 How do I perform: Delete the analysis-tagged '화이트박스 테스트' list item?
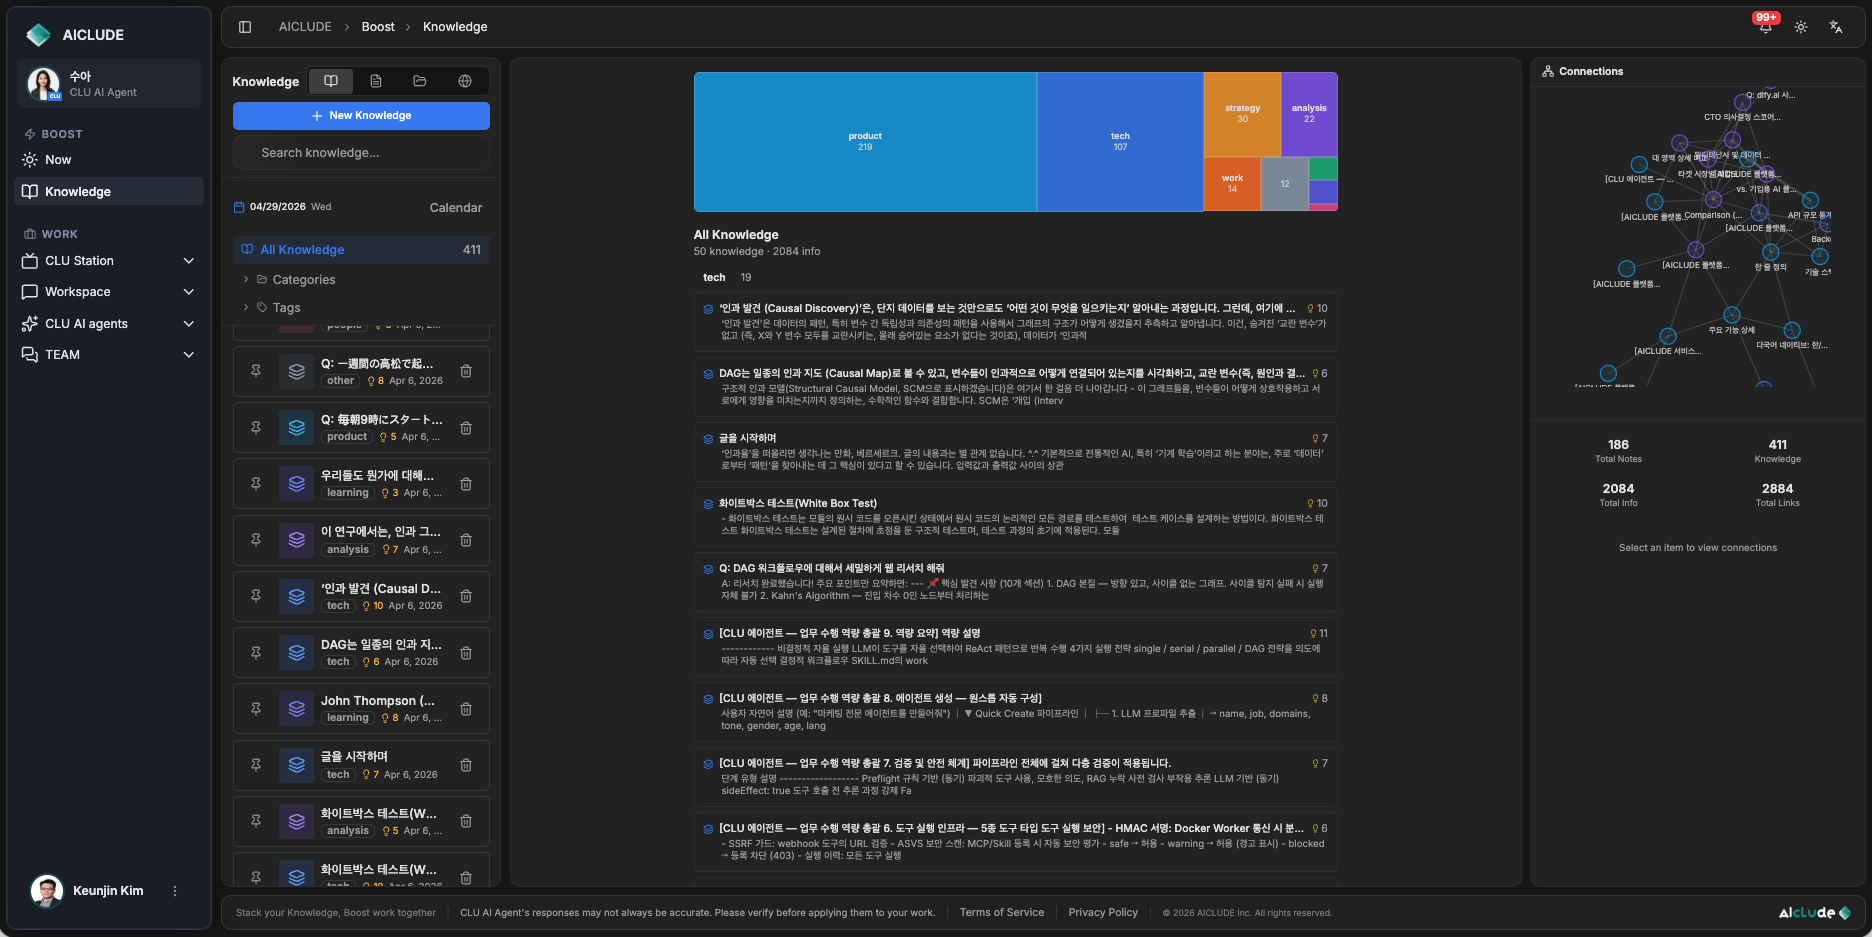(x=466, y=821)
